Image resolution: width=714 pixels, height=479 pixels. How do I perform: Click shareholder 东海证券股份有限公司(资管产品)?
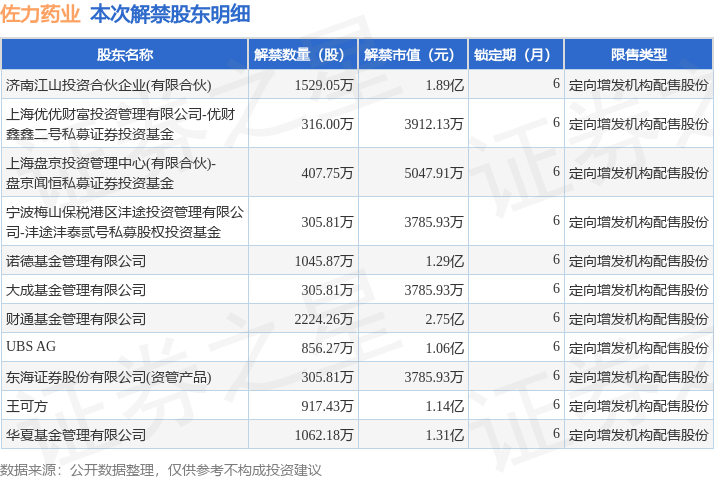point(108,377)
